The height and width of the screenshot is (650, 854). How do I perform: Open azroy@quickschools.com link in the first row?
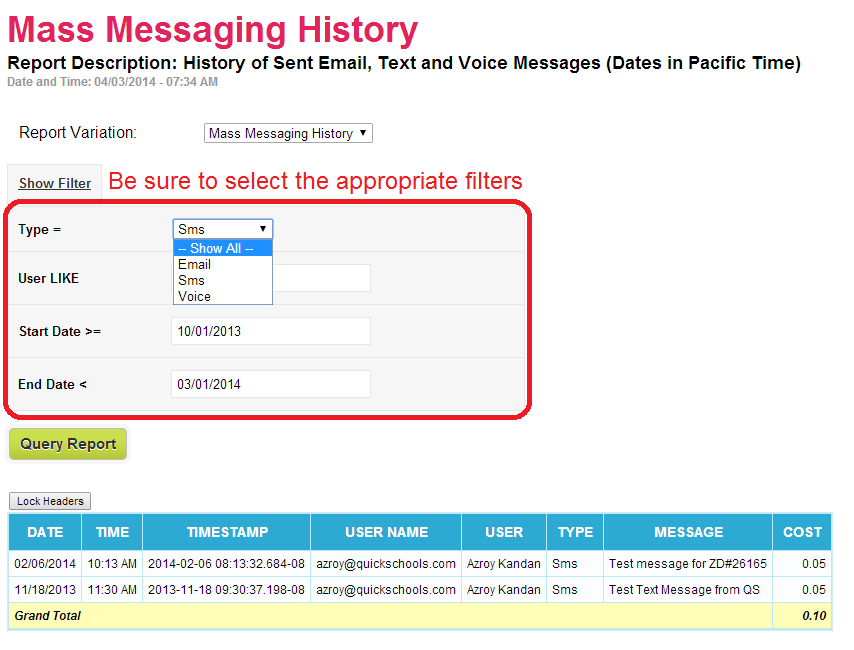[386, 561]
